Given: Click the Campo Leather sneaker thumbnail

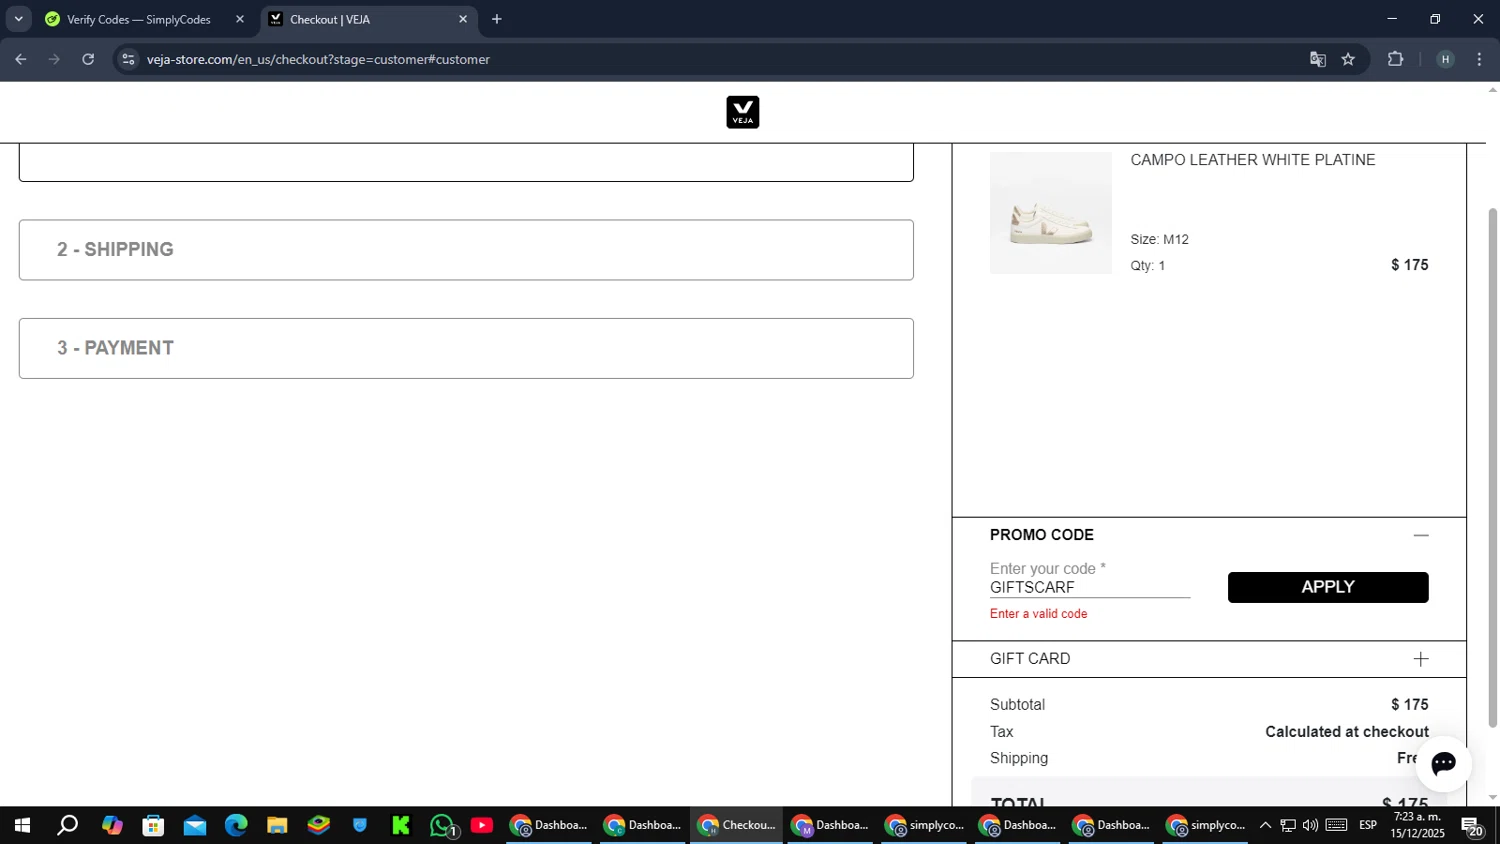Looking at the screenshot, I should coord(1050,213).
